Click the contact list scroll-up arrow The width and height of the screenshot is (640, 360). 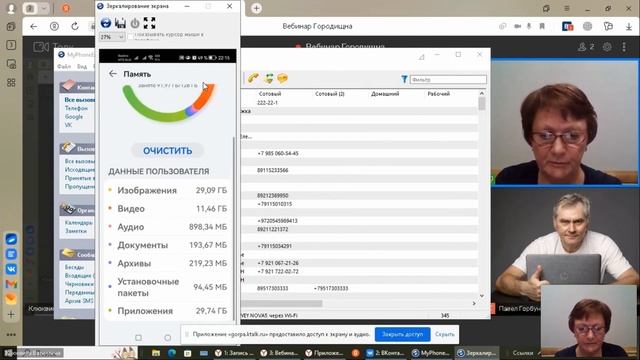click(482, 93)
